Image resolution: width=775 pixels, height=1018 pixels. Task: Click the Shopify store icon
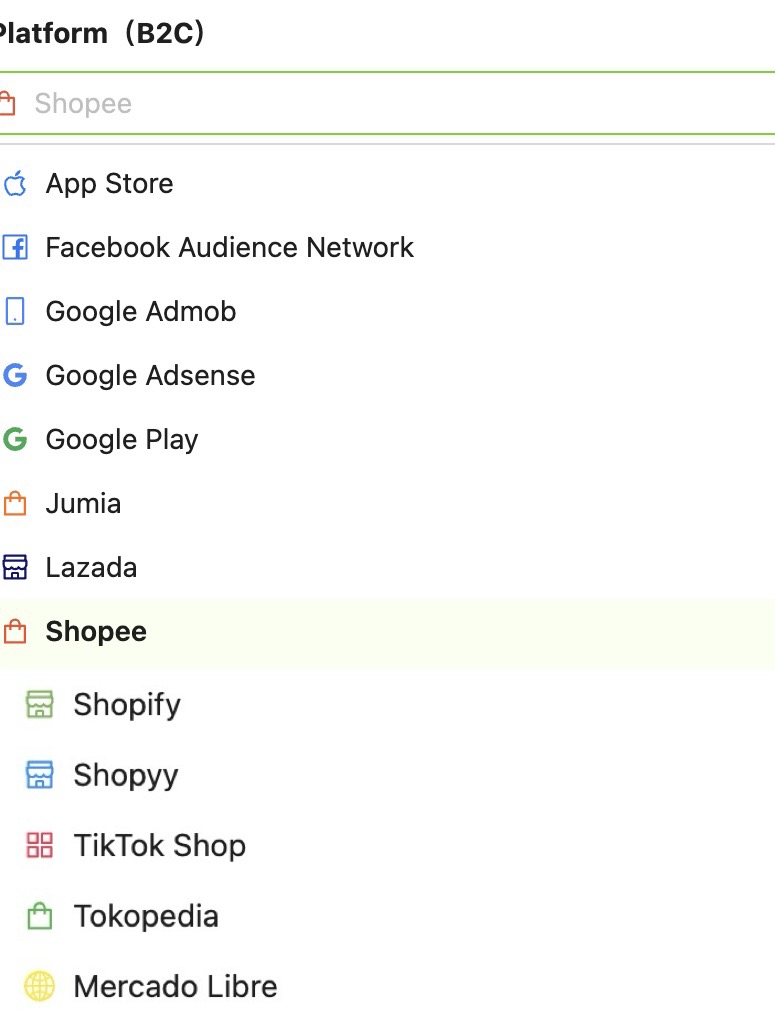pos(39,705)
